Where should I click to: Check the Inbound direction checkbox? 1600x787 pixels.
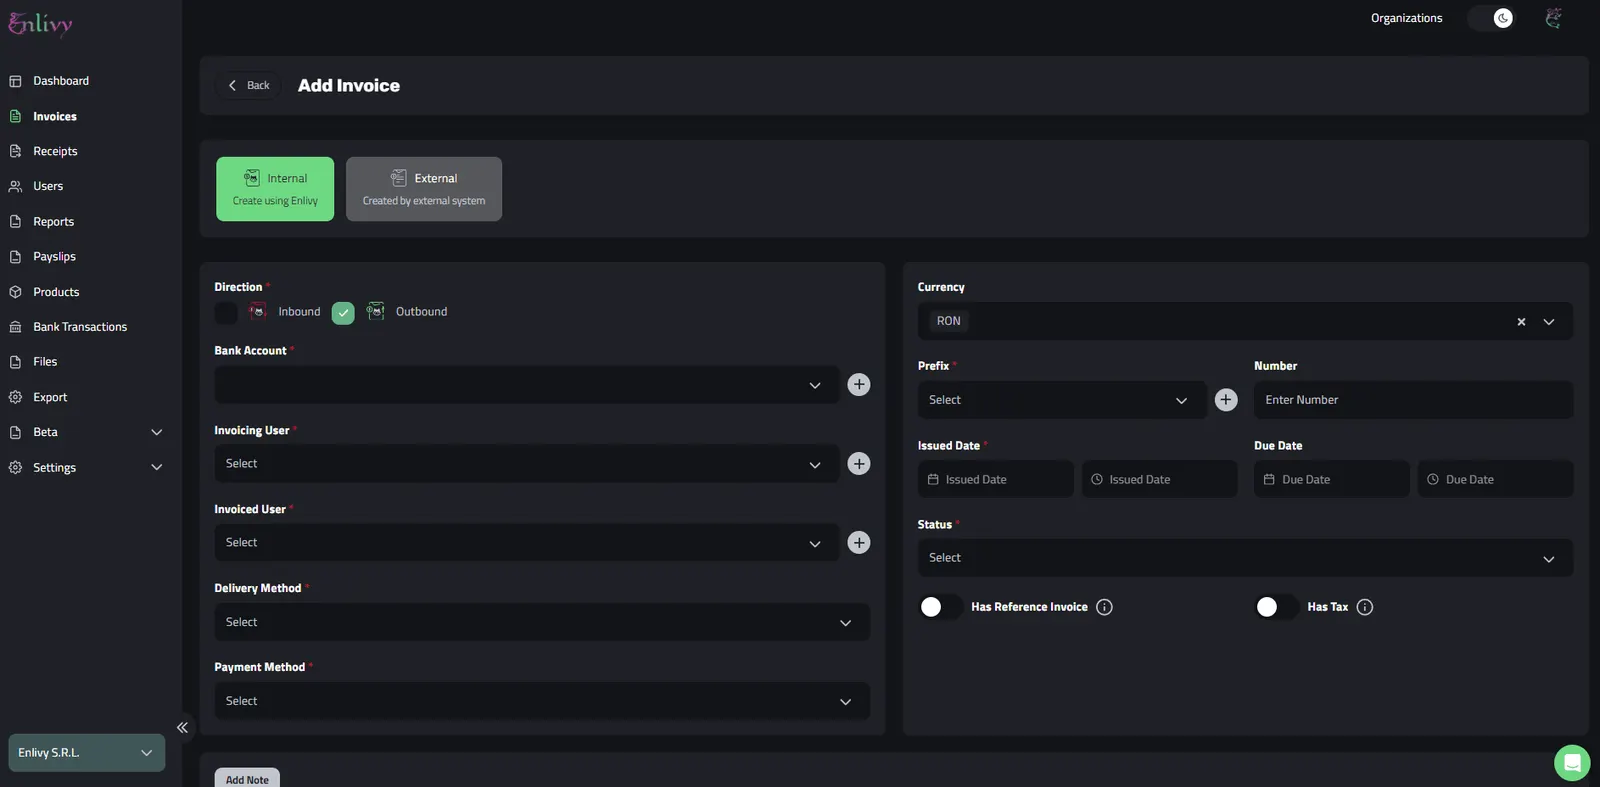(226, 313)
